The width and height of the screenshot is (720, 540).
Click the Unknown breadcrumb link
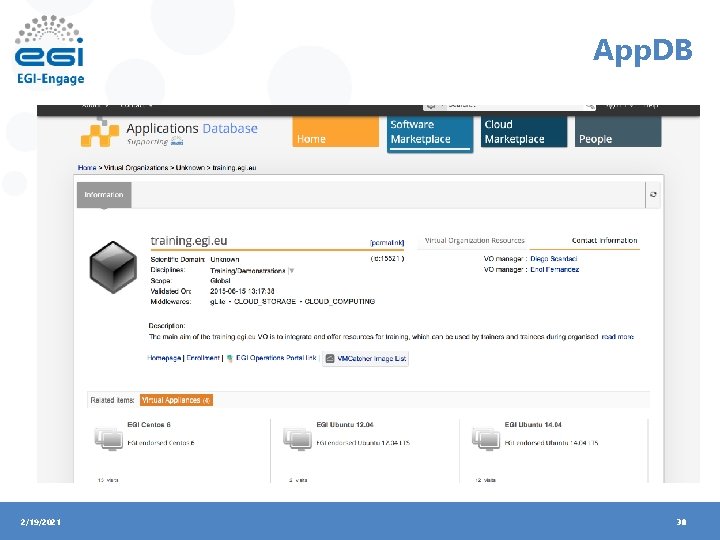190,168
